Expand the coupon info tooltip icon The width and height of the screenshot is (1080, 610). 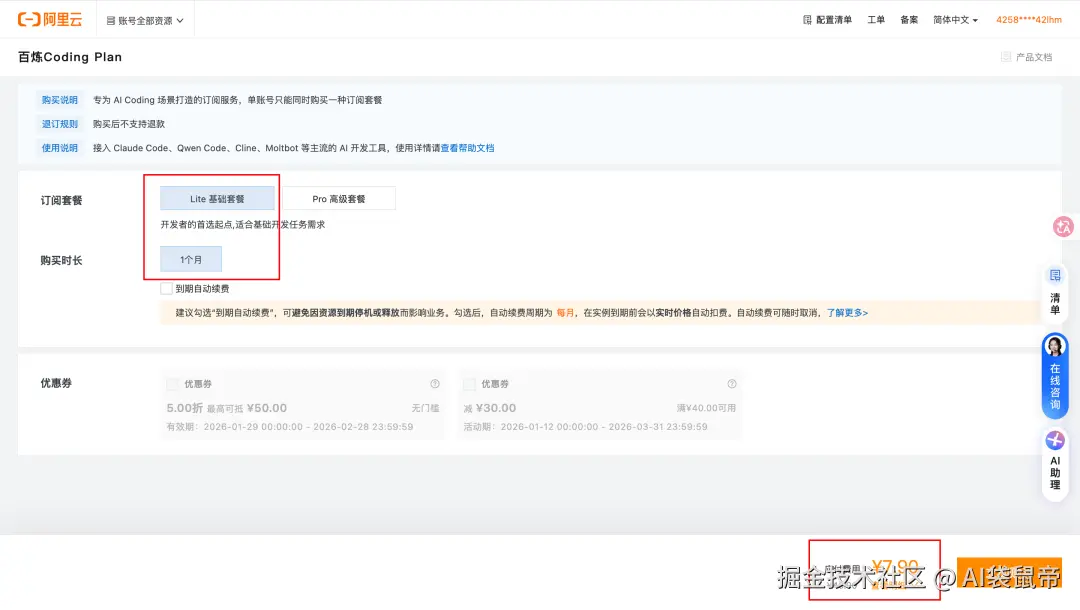[x=434, y=384]
